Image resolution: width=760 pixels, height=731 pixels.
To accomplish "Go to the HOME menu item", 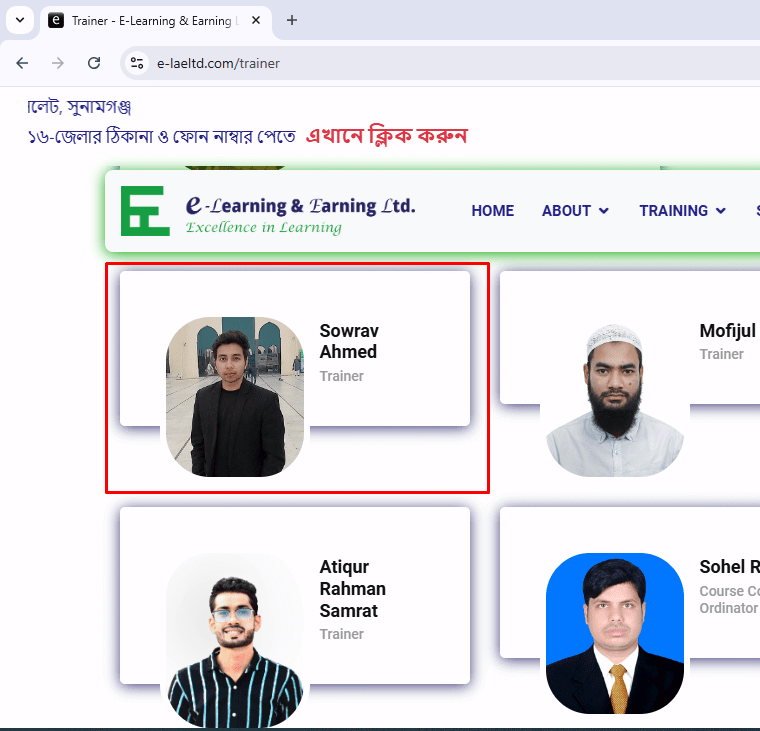I will click(492, 211).
